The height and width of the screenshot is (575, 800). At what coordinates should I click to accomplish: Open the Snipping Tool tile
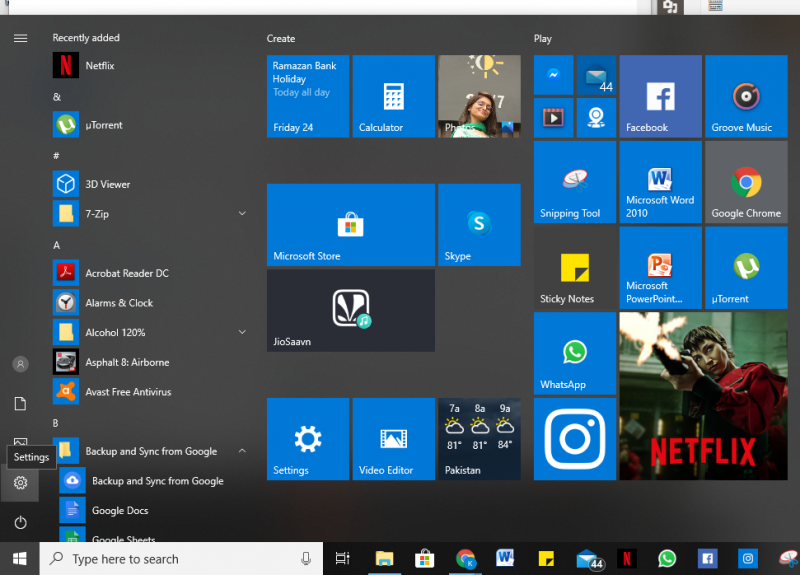tap(574, 181)
